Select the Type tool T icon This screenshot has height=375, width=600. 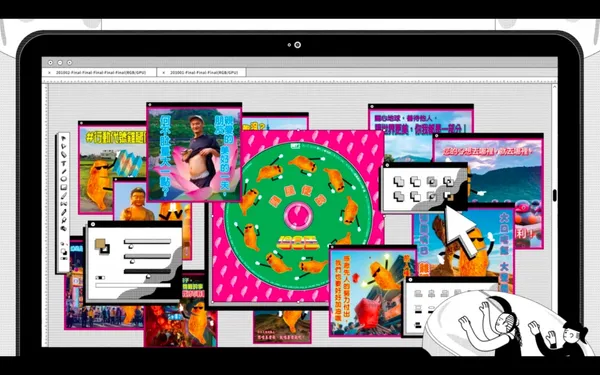[64, 163]
